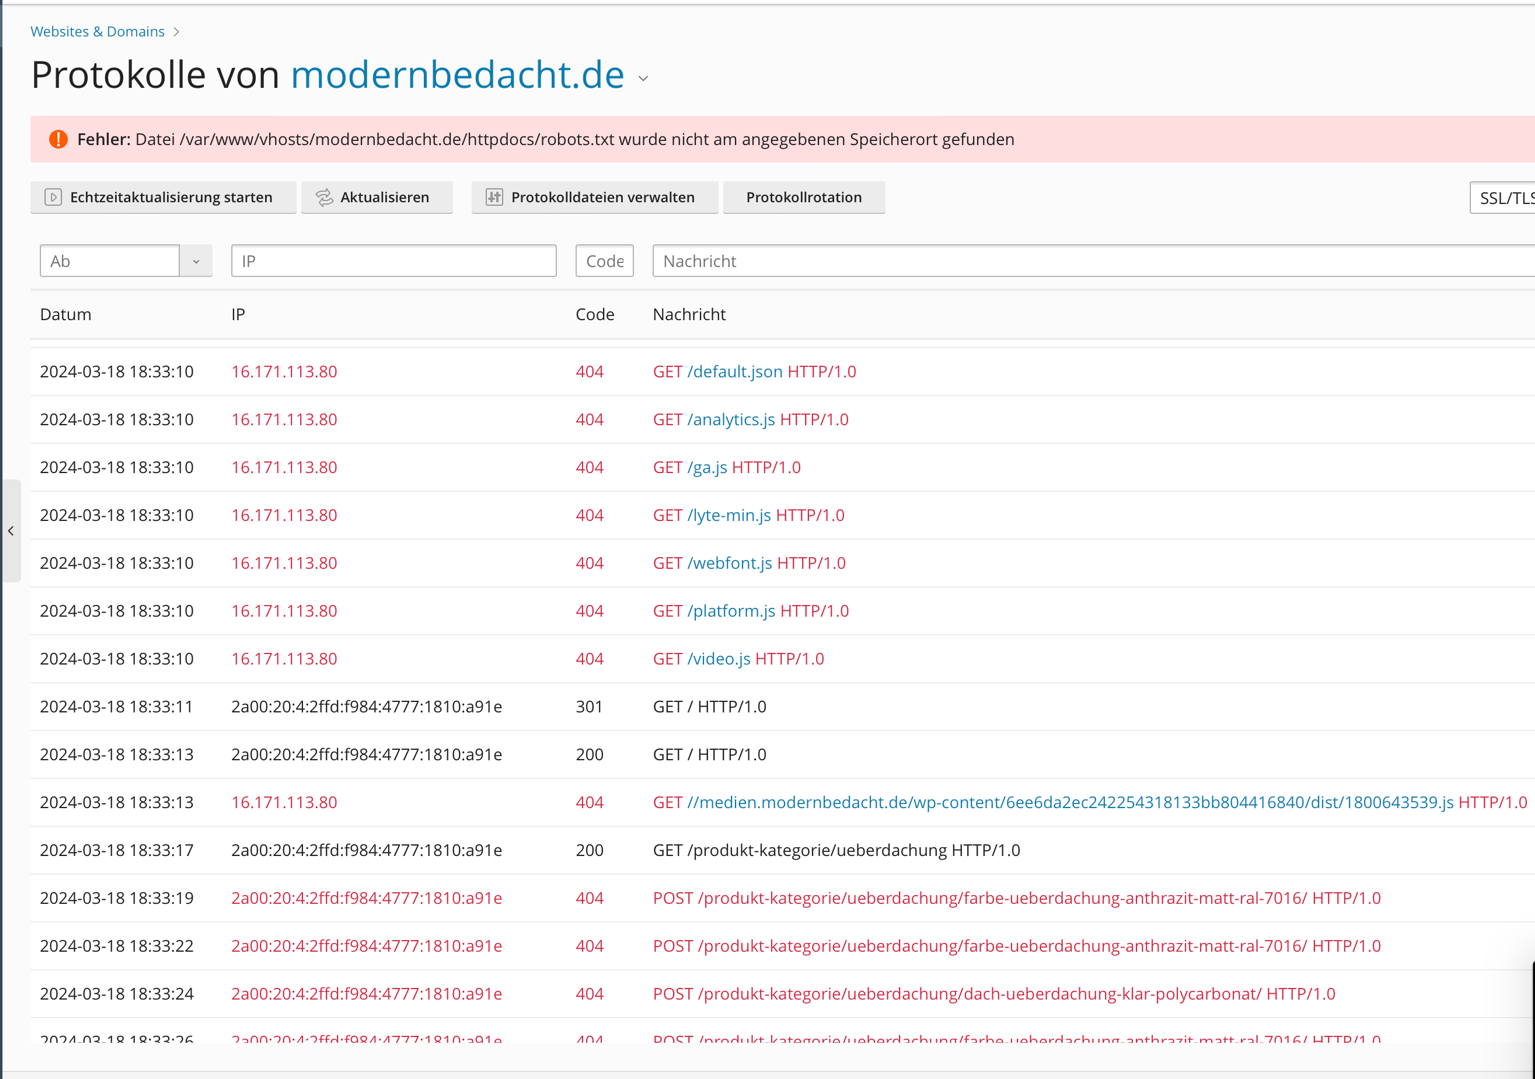Open the domain chooser chevron after modernbedacht.de
The width and height of the screenshot is (1535, 1079).
(x=643, y=78)
